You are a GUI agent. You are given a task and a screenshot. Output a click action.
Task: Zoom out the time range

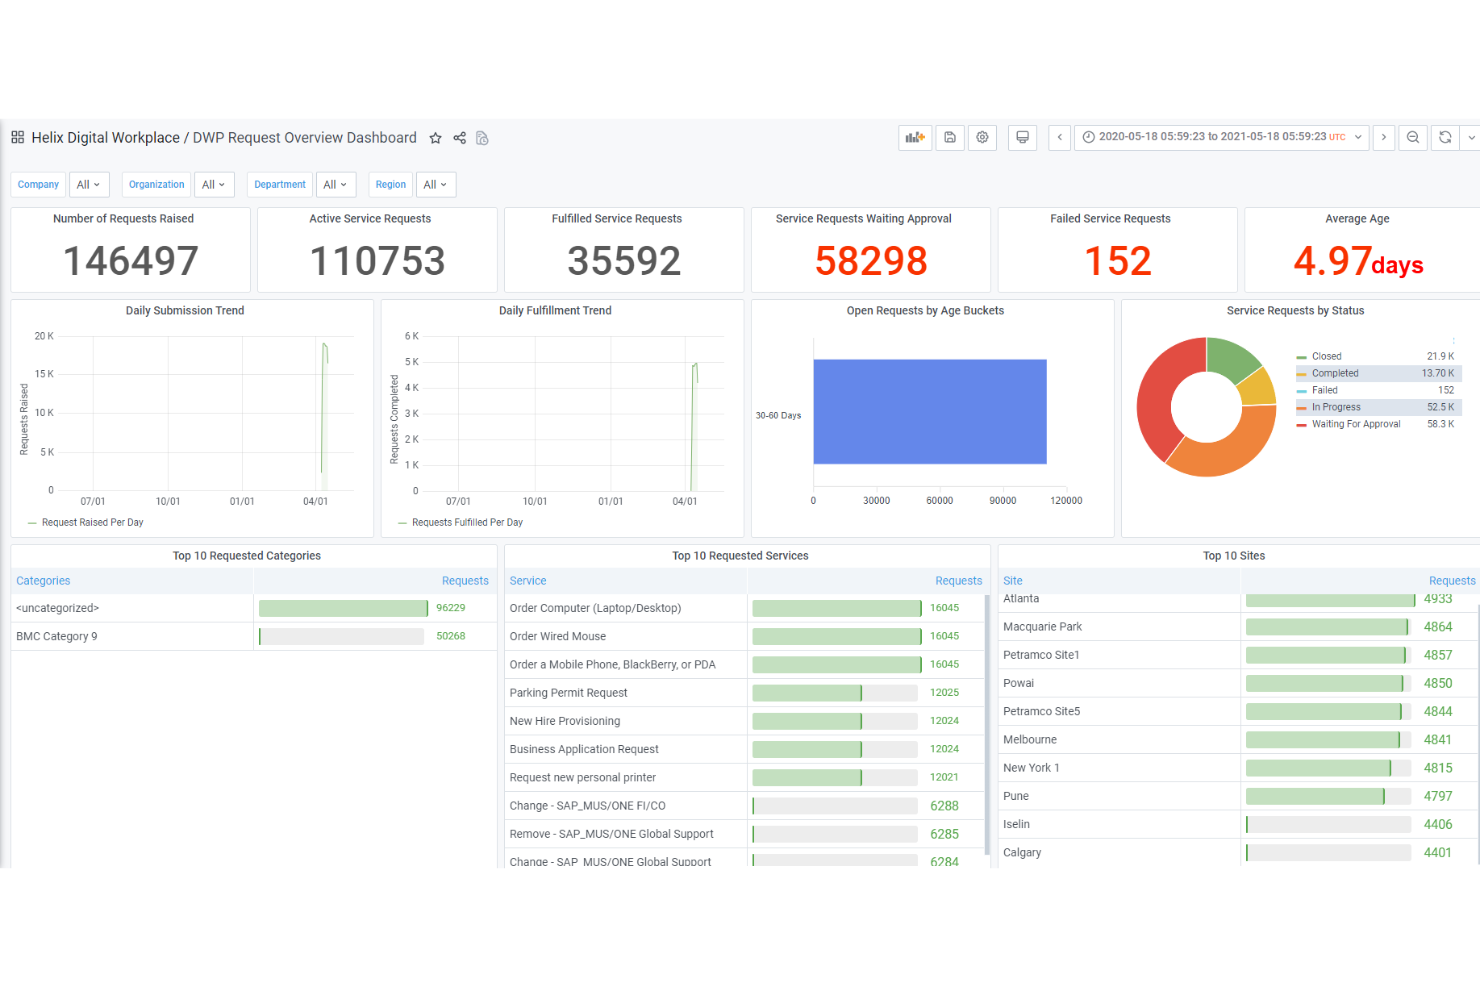(x=1413, y=137)
